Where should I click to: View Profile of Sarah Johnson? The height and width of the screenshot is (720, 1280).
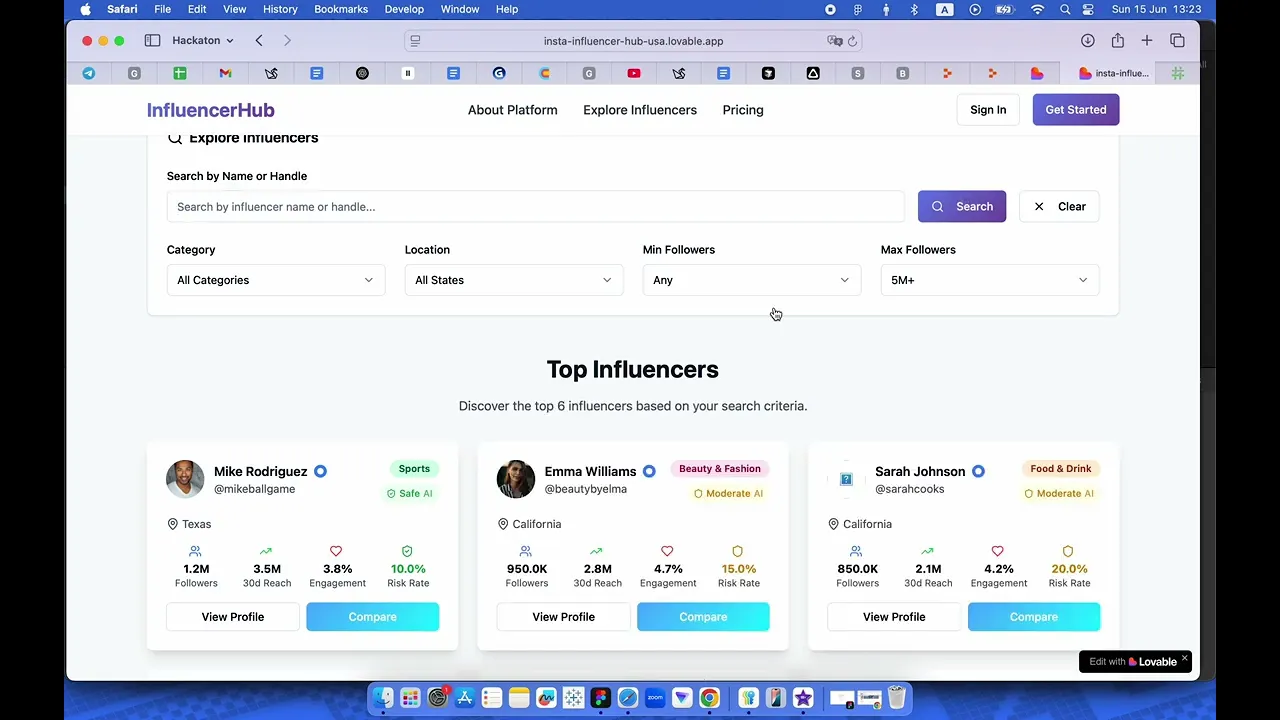(894, 617)
